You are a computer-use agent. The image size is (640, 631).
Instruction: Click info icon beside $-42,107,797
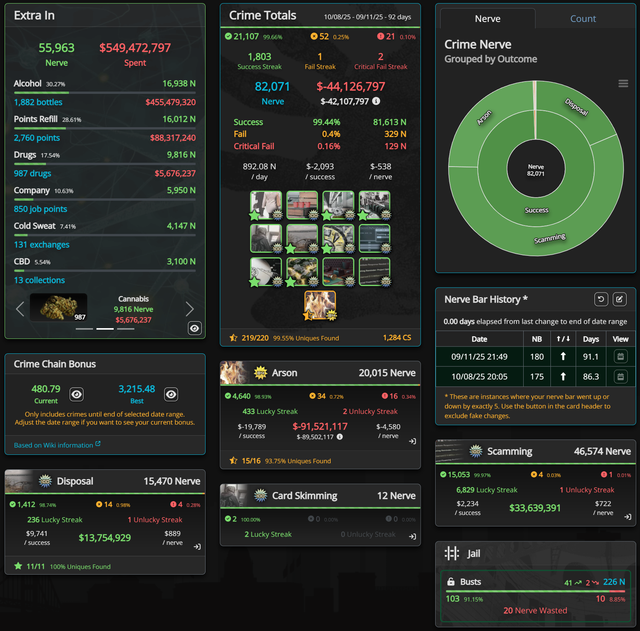point(376,101)
